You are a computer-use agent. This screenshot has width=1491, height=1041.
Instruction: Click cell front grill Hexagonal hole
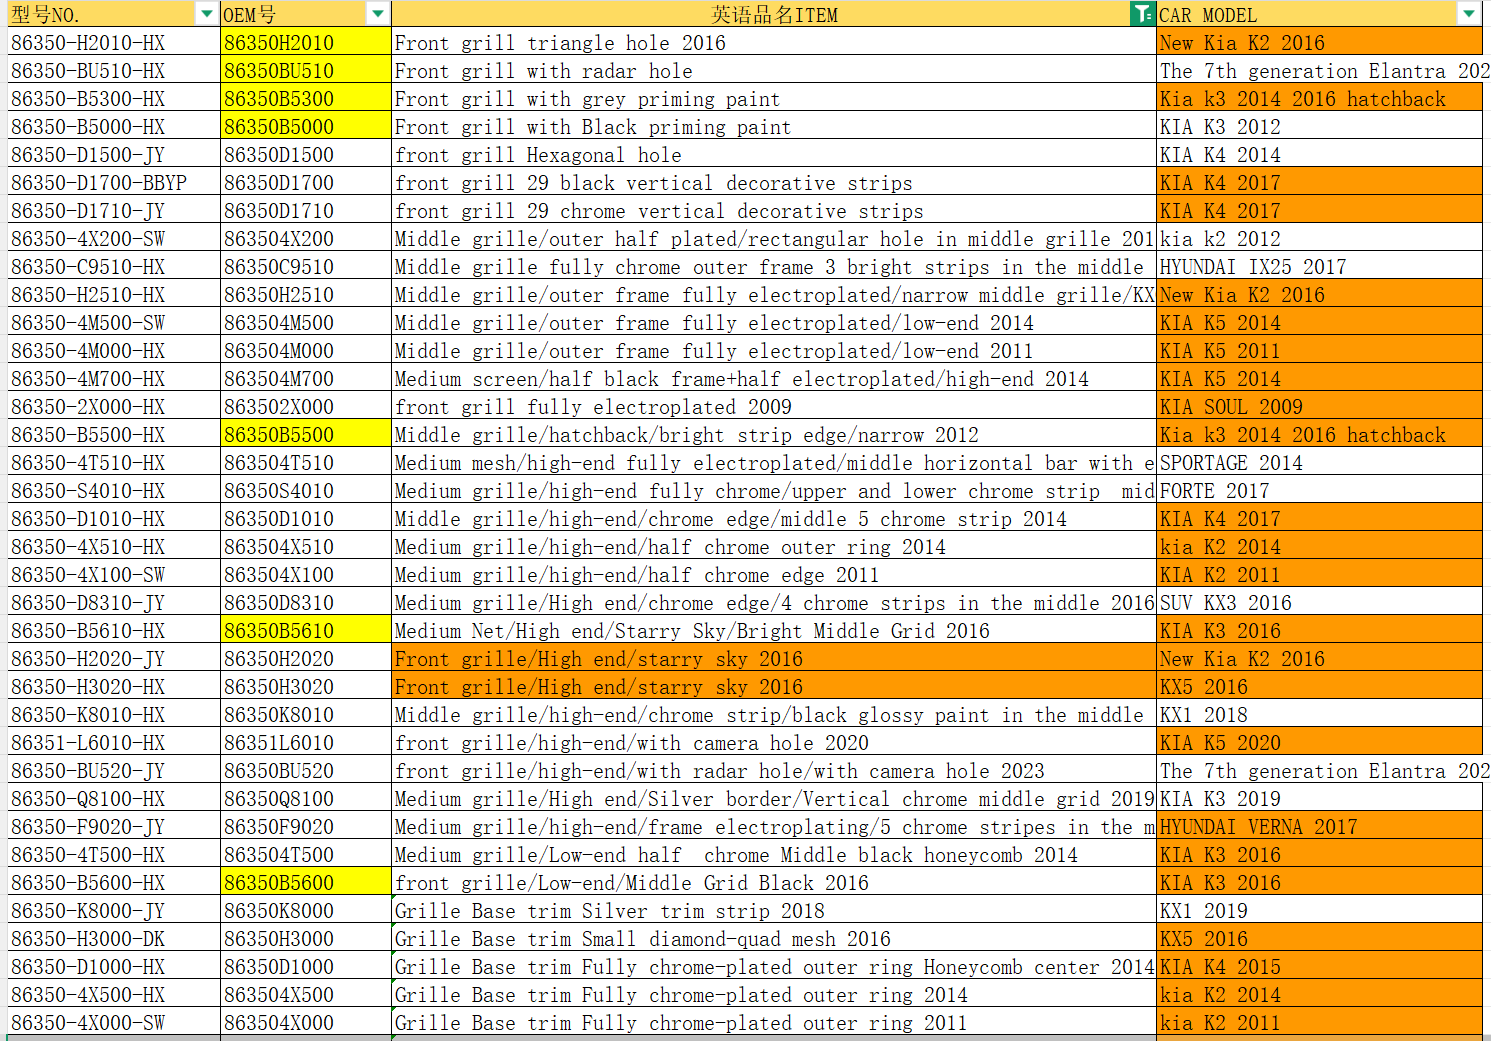772,155
